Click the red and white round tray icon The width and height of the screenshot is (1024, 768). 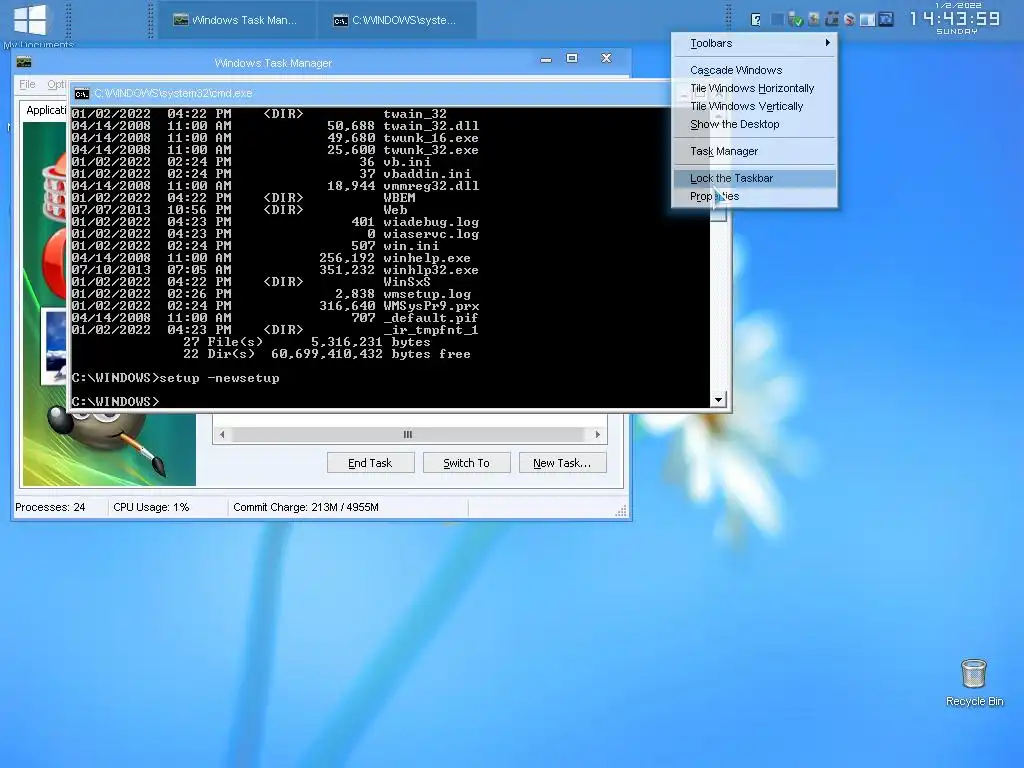[849, 20]
